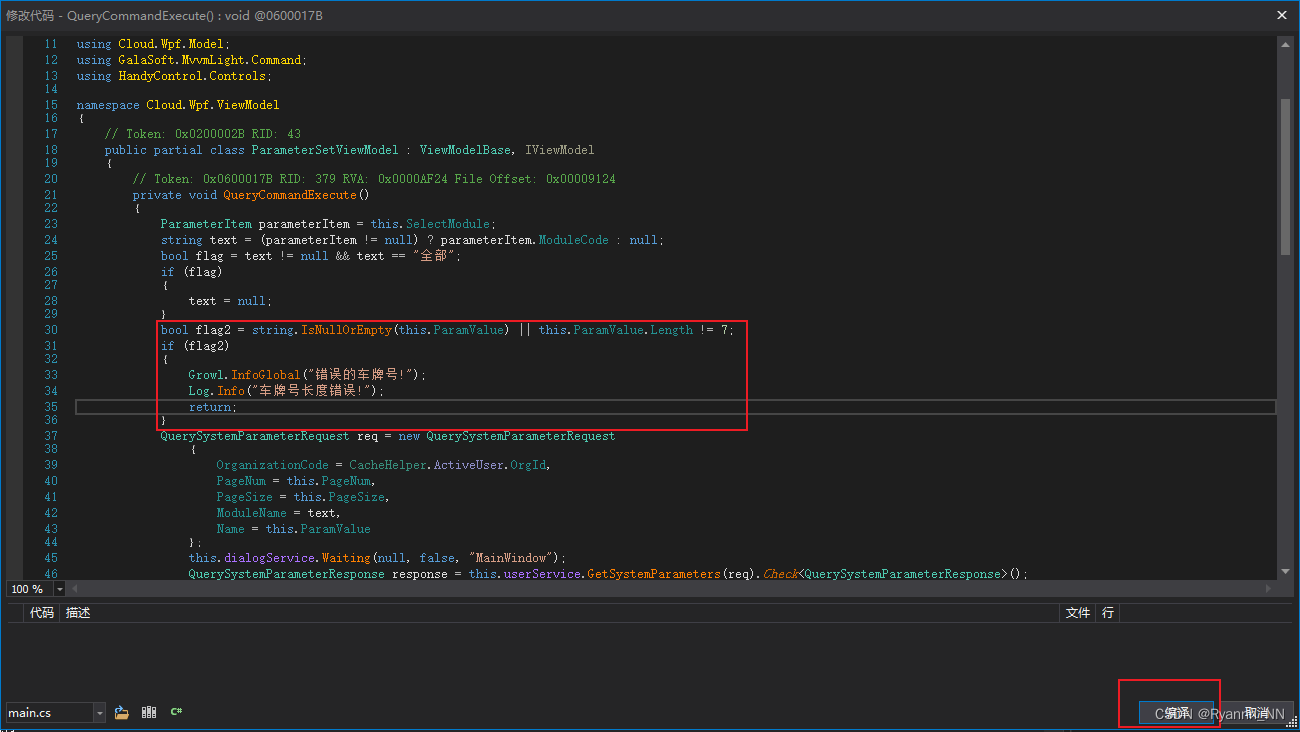Click the green C# icon
Viewport: 1300px width, 732px height.
(176, 713)
